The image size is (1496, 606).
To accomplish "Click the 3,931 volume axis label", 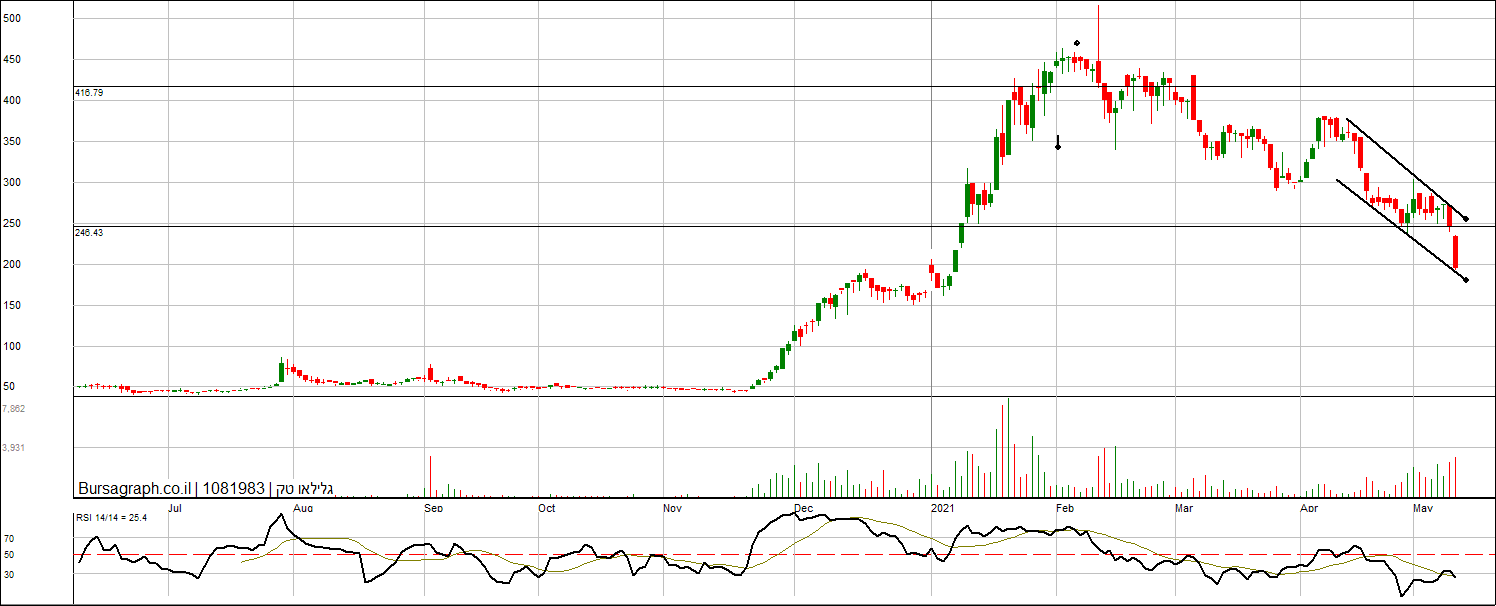I will tap(14, 448).
